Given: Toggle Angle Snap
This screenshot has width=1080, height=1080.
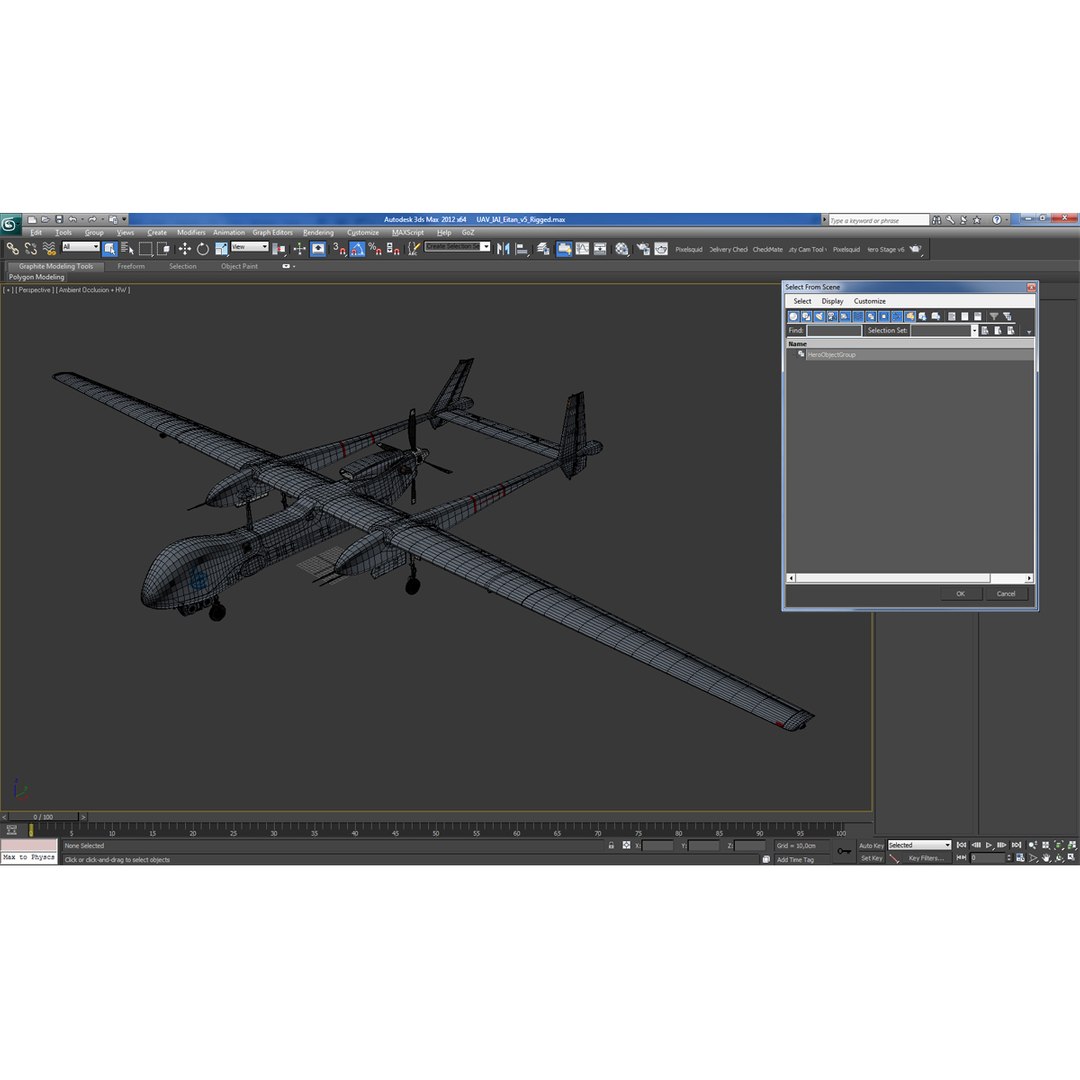Looking at the screenshot, I should tap(357, 249).
